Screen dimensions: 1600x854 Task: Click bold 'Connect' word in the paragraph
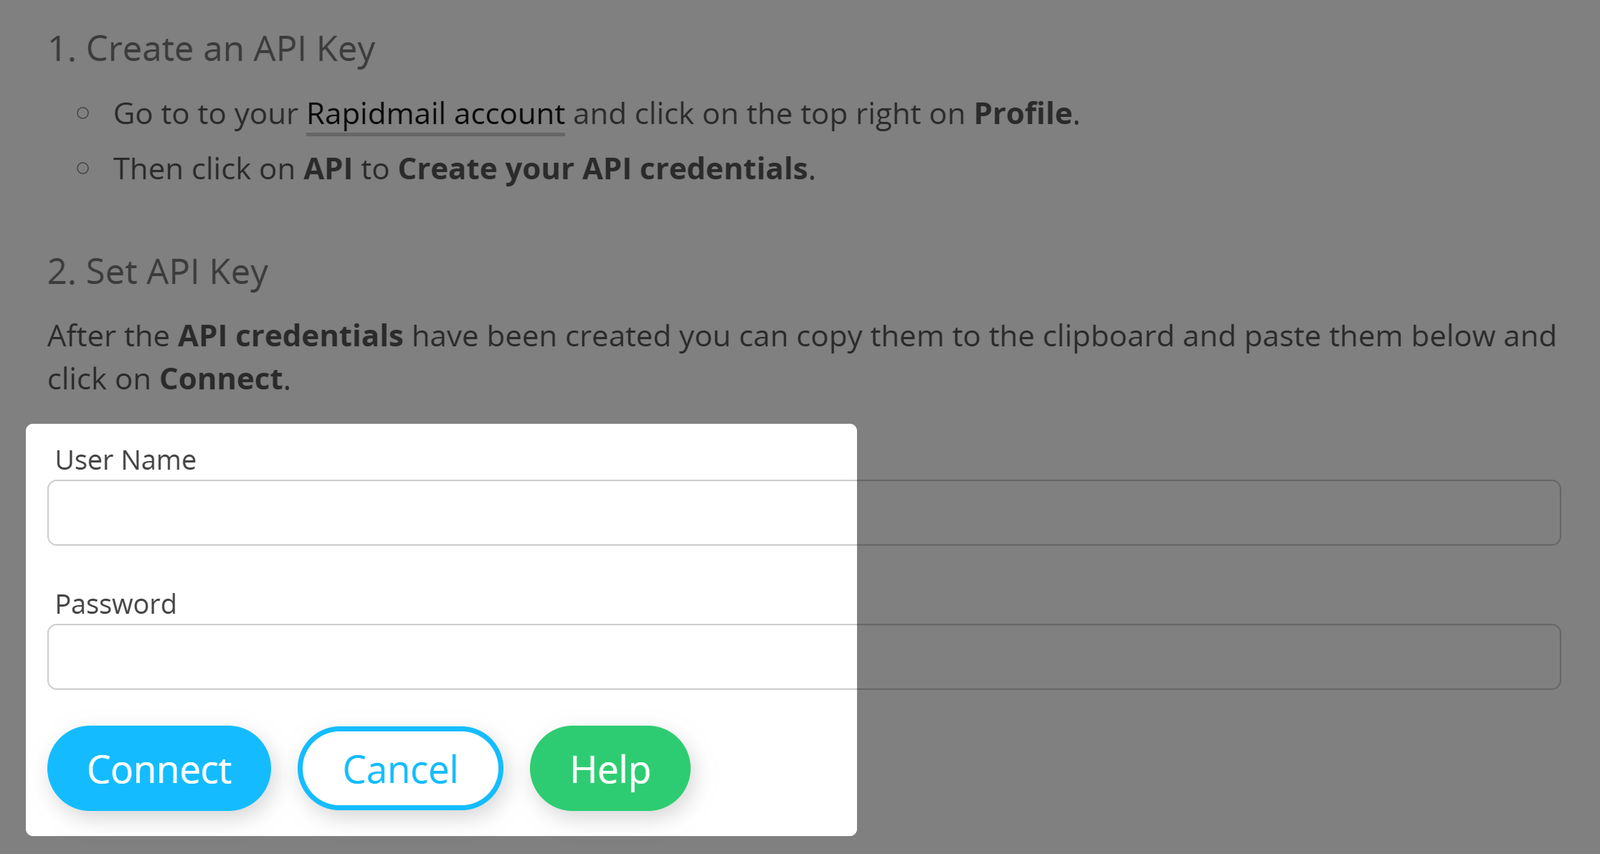coord(221,380)
